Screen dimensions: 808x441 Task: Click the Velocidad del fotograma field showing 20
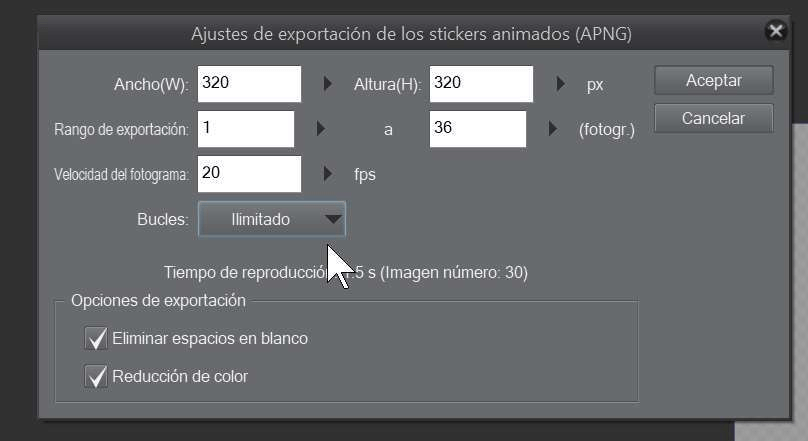point(249,174)
